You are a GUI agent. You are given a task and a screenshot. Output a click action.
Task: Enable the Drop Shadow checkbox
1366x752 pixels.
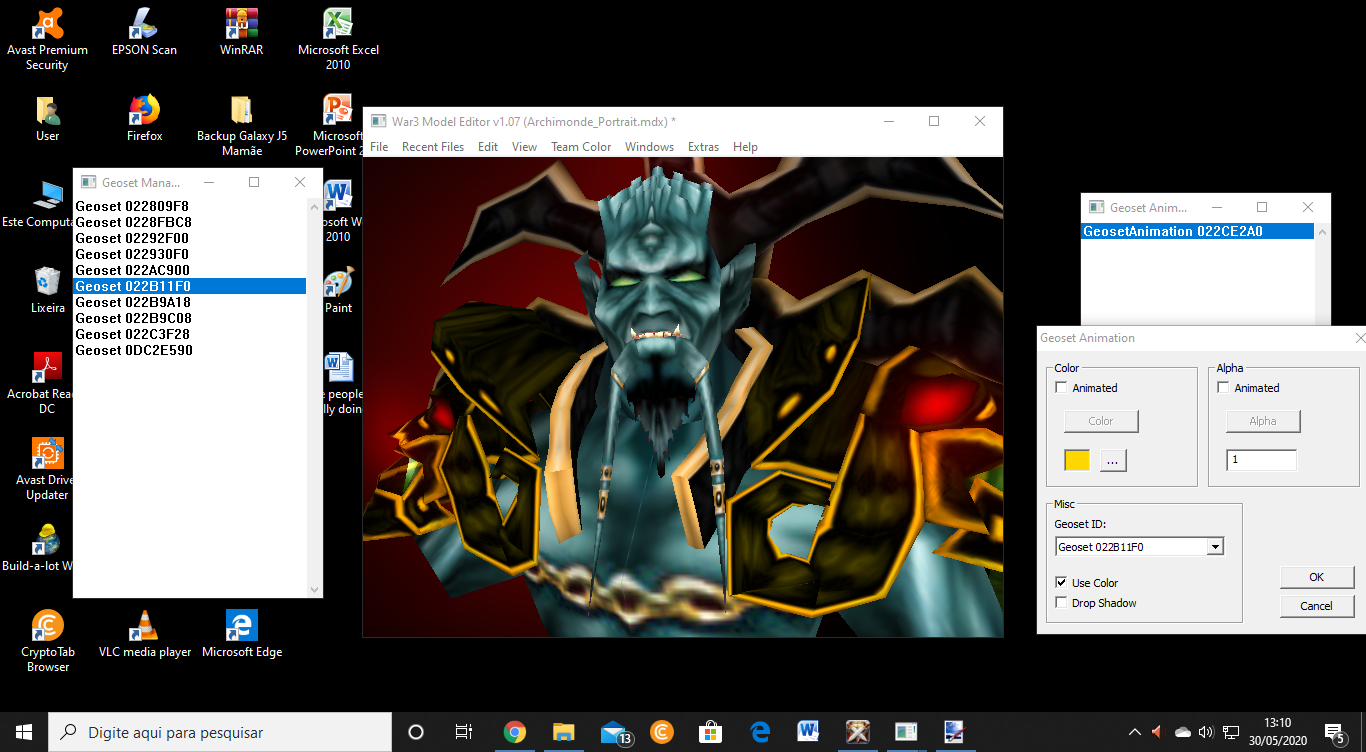(x=1062, y=603)
